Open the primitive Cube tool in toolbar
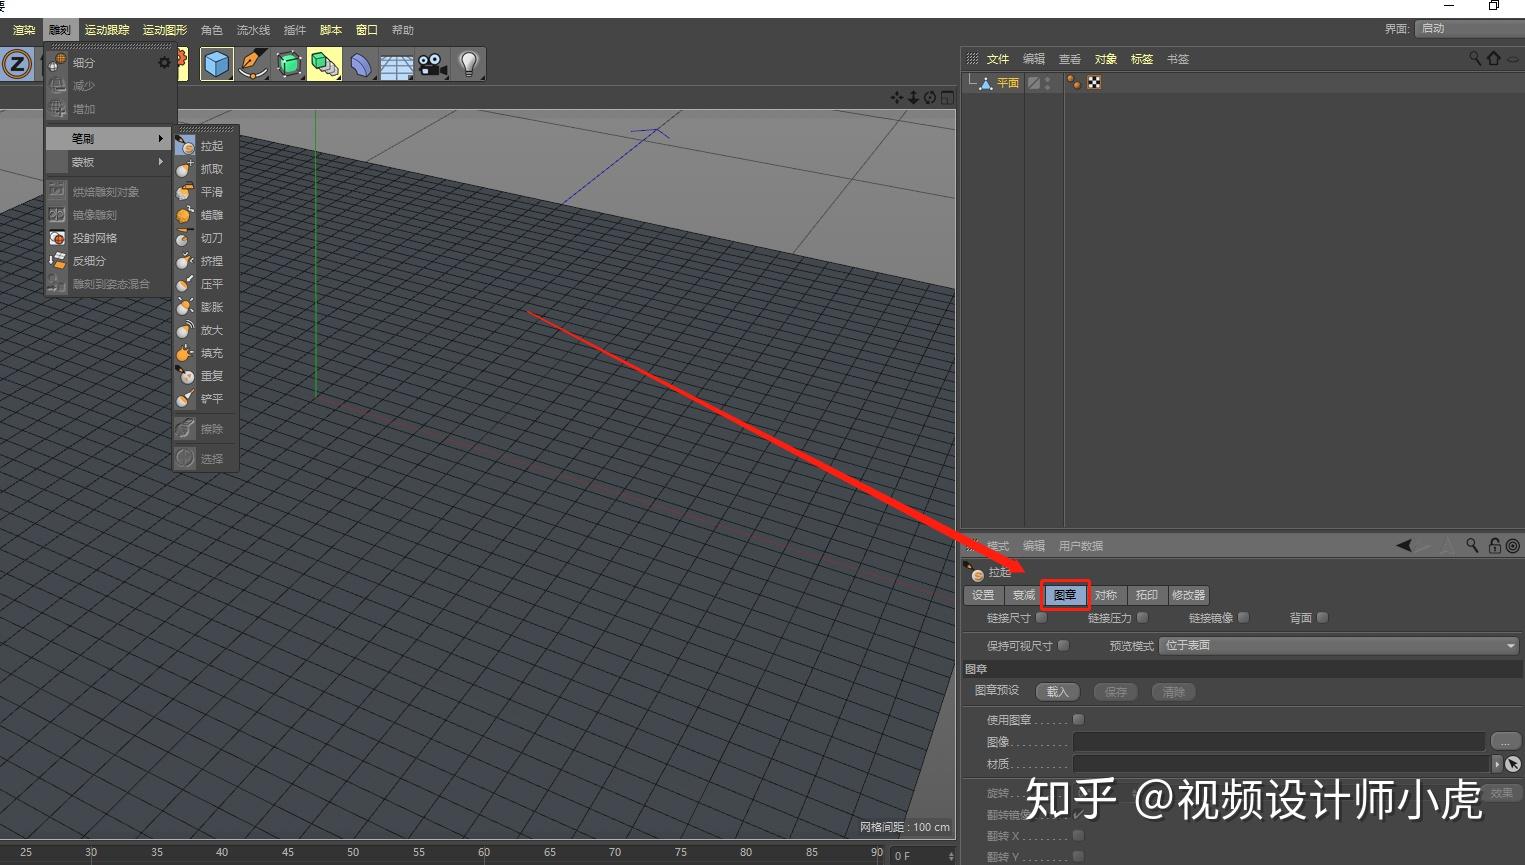The height and width of the screenshot is (865, 1525). [x=216, y=63]
